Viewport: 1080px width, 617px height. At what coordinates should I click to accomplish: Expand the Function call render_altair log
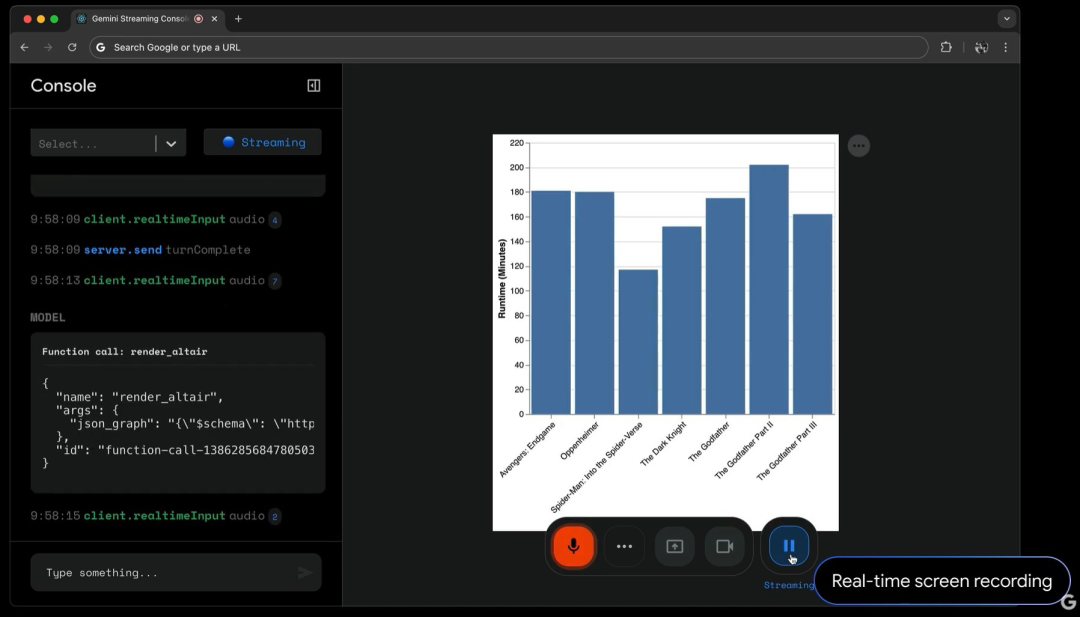[177, 352]
